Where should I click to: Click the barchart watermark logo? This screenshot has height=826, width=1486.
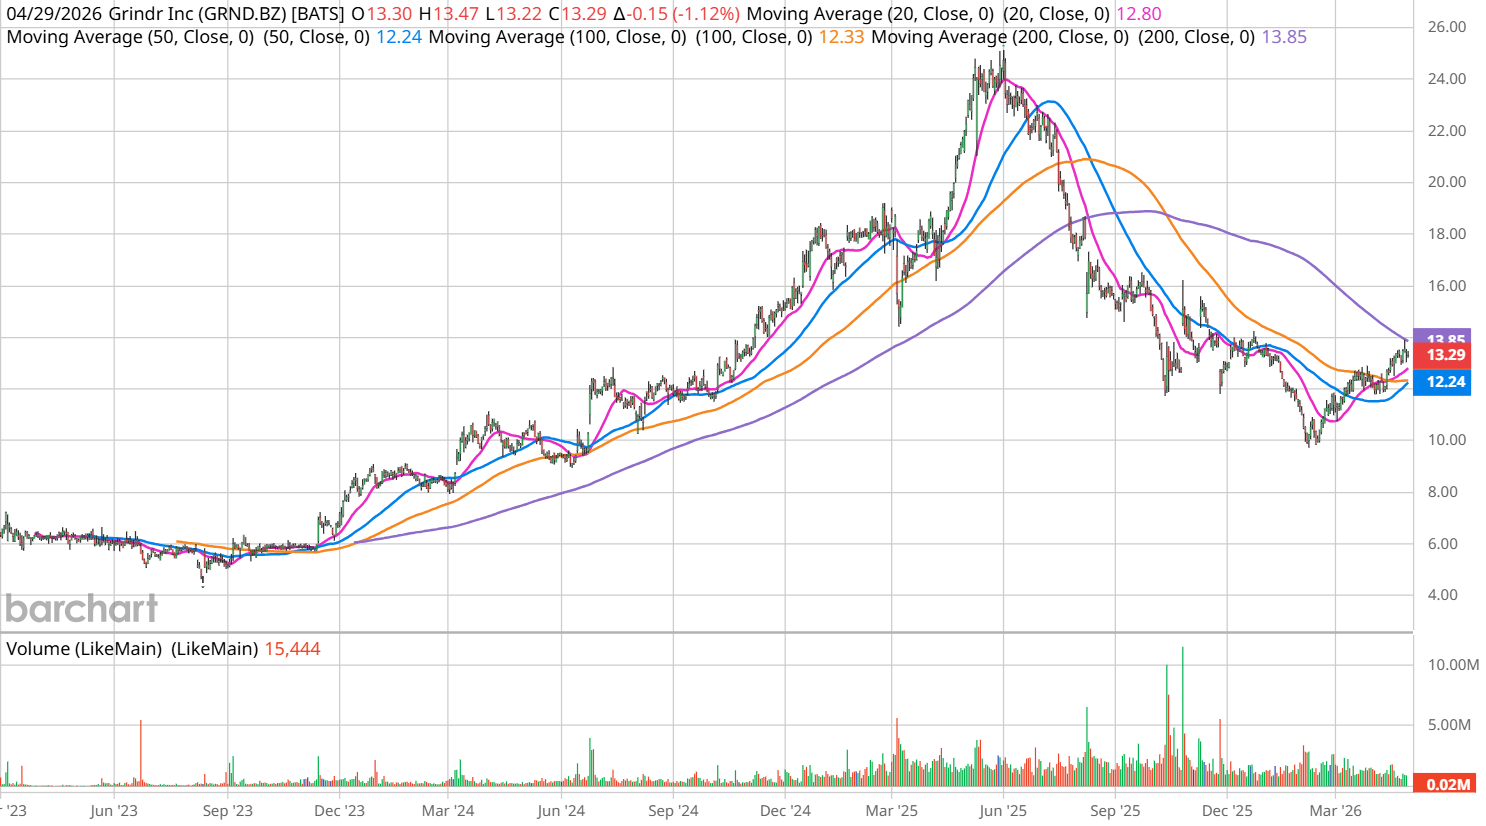[x=81, y=608]
